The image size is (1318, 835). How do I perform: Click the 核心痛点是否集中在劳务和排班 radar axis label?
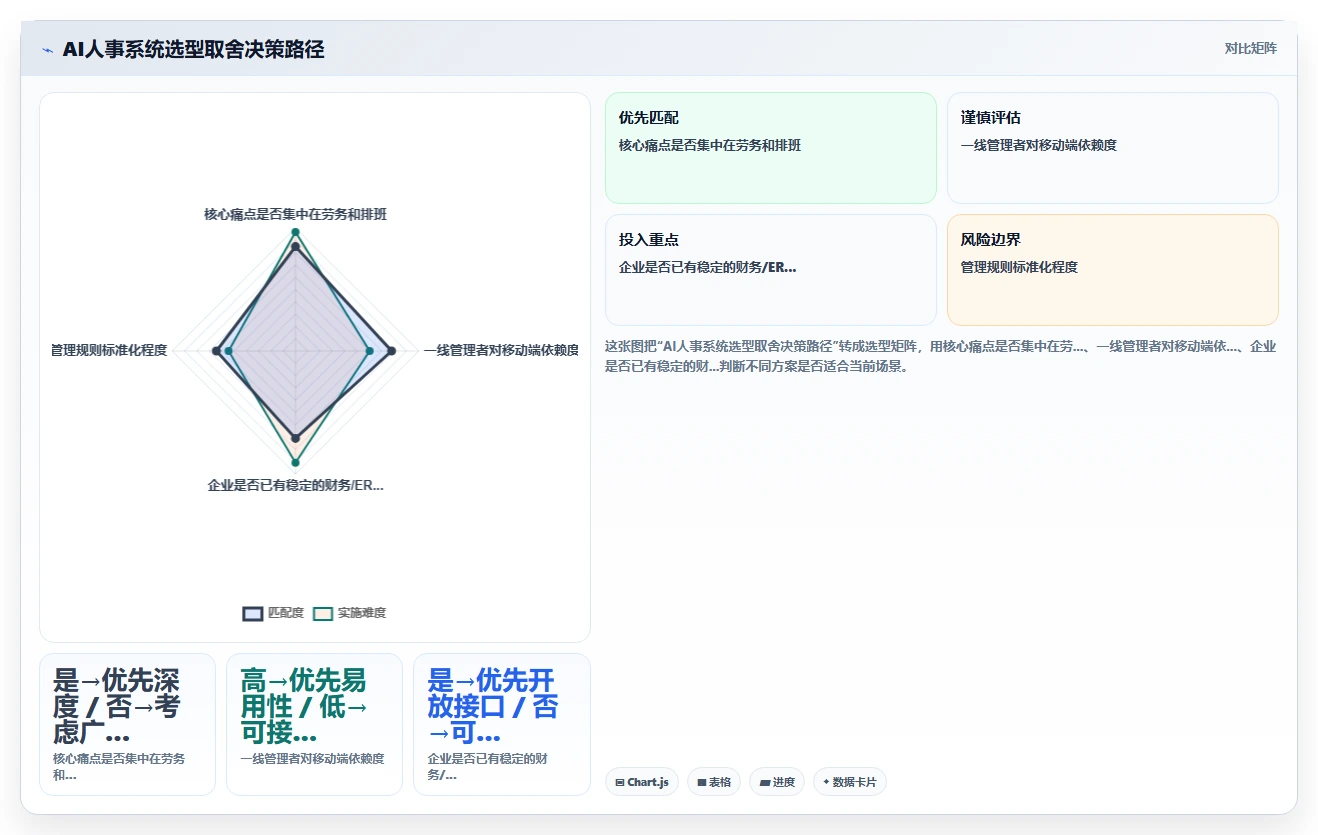(295, 215)
